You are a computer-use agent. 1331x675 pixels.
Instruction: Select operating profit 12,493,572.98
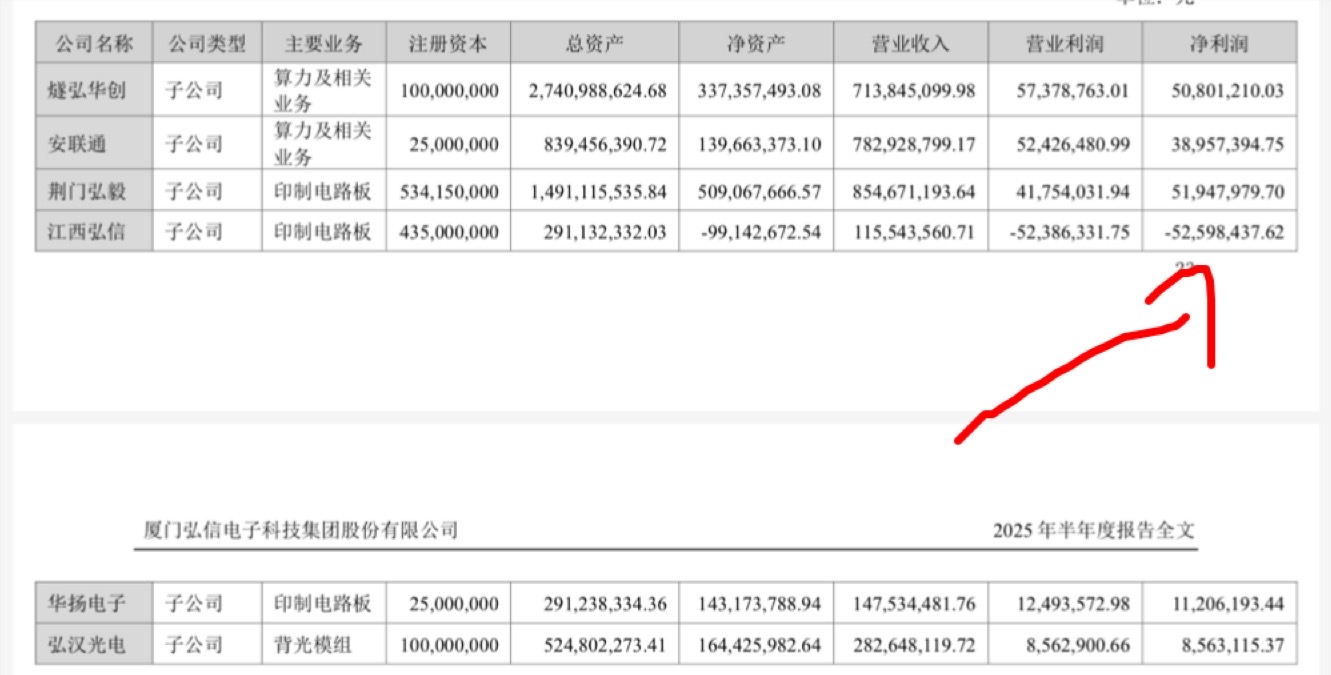[x=1071, y=603]
